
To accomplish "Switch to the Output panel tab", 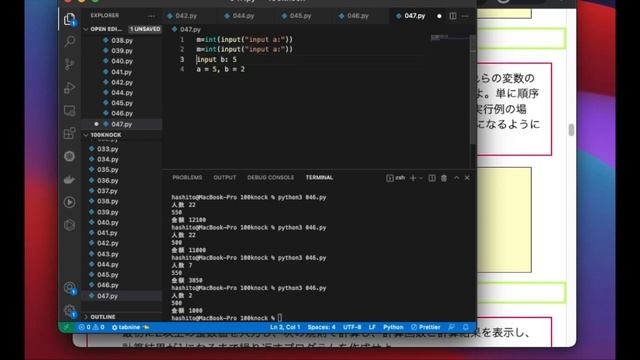I will click(224, 178).
